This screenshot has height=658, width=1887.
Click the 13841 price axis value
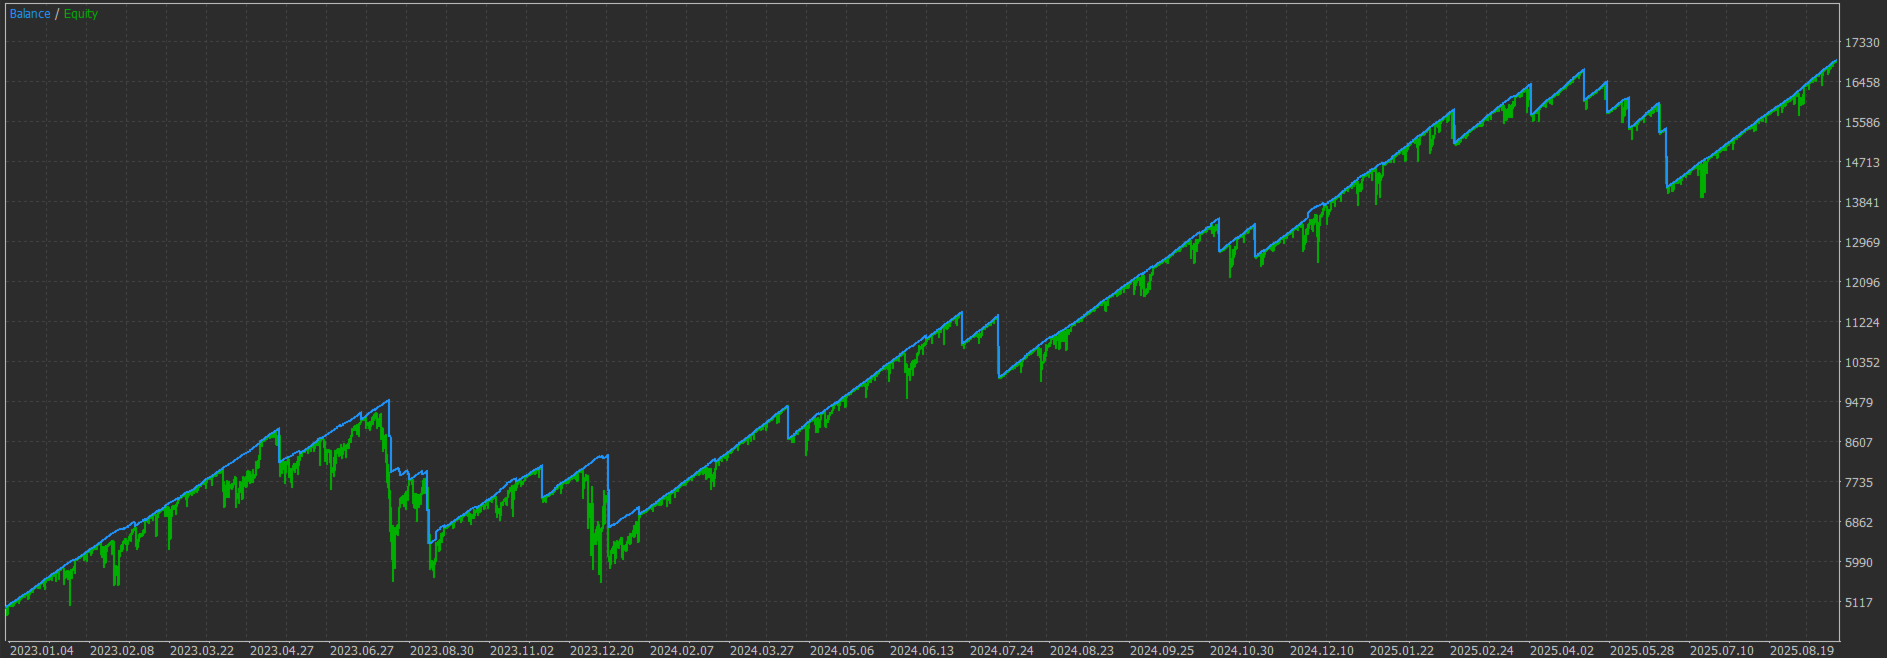click(1862, 203)
